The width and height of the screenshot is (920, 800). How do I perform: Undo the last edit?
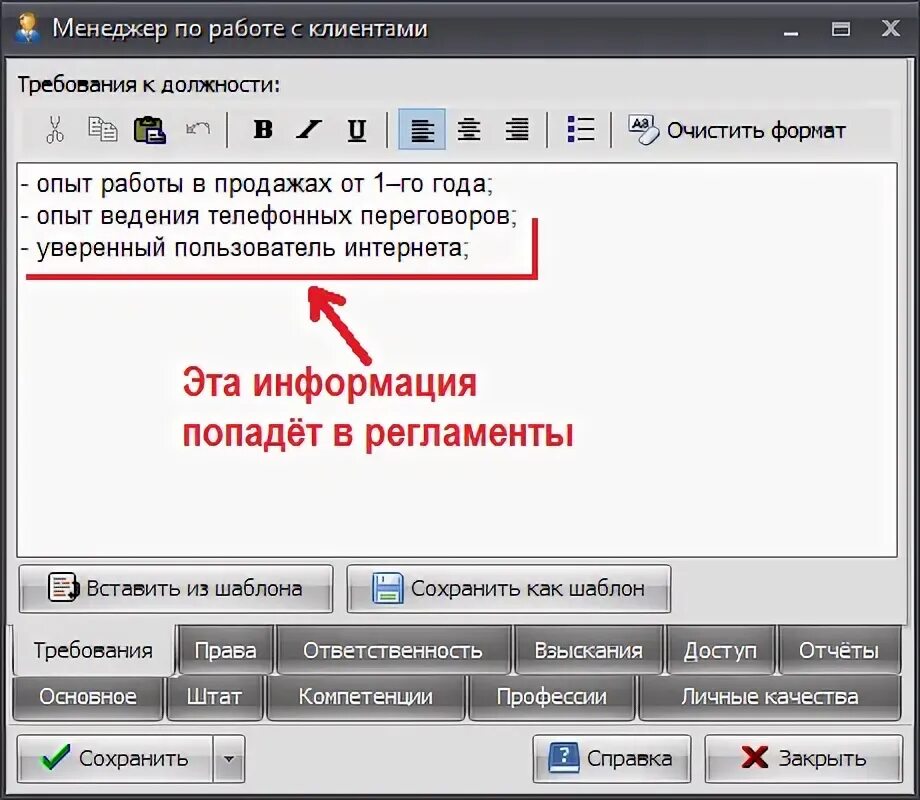click(x=198, y=129)
